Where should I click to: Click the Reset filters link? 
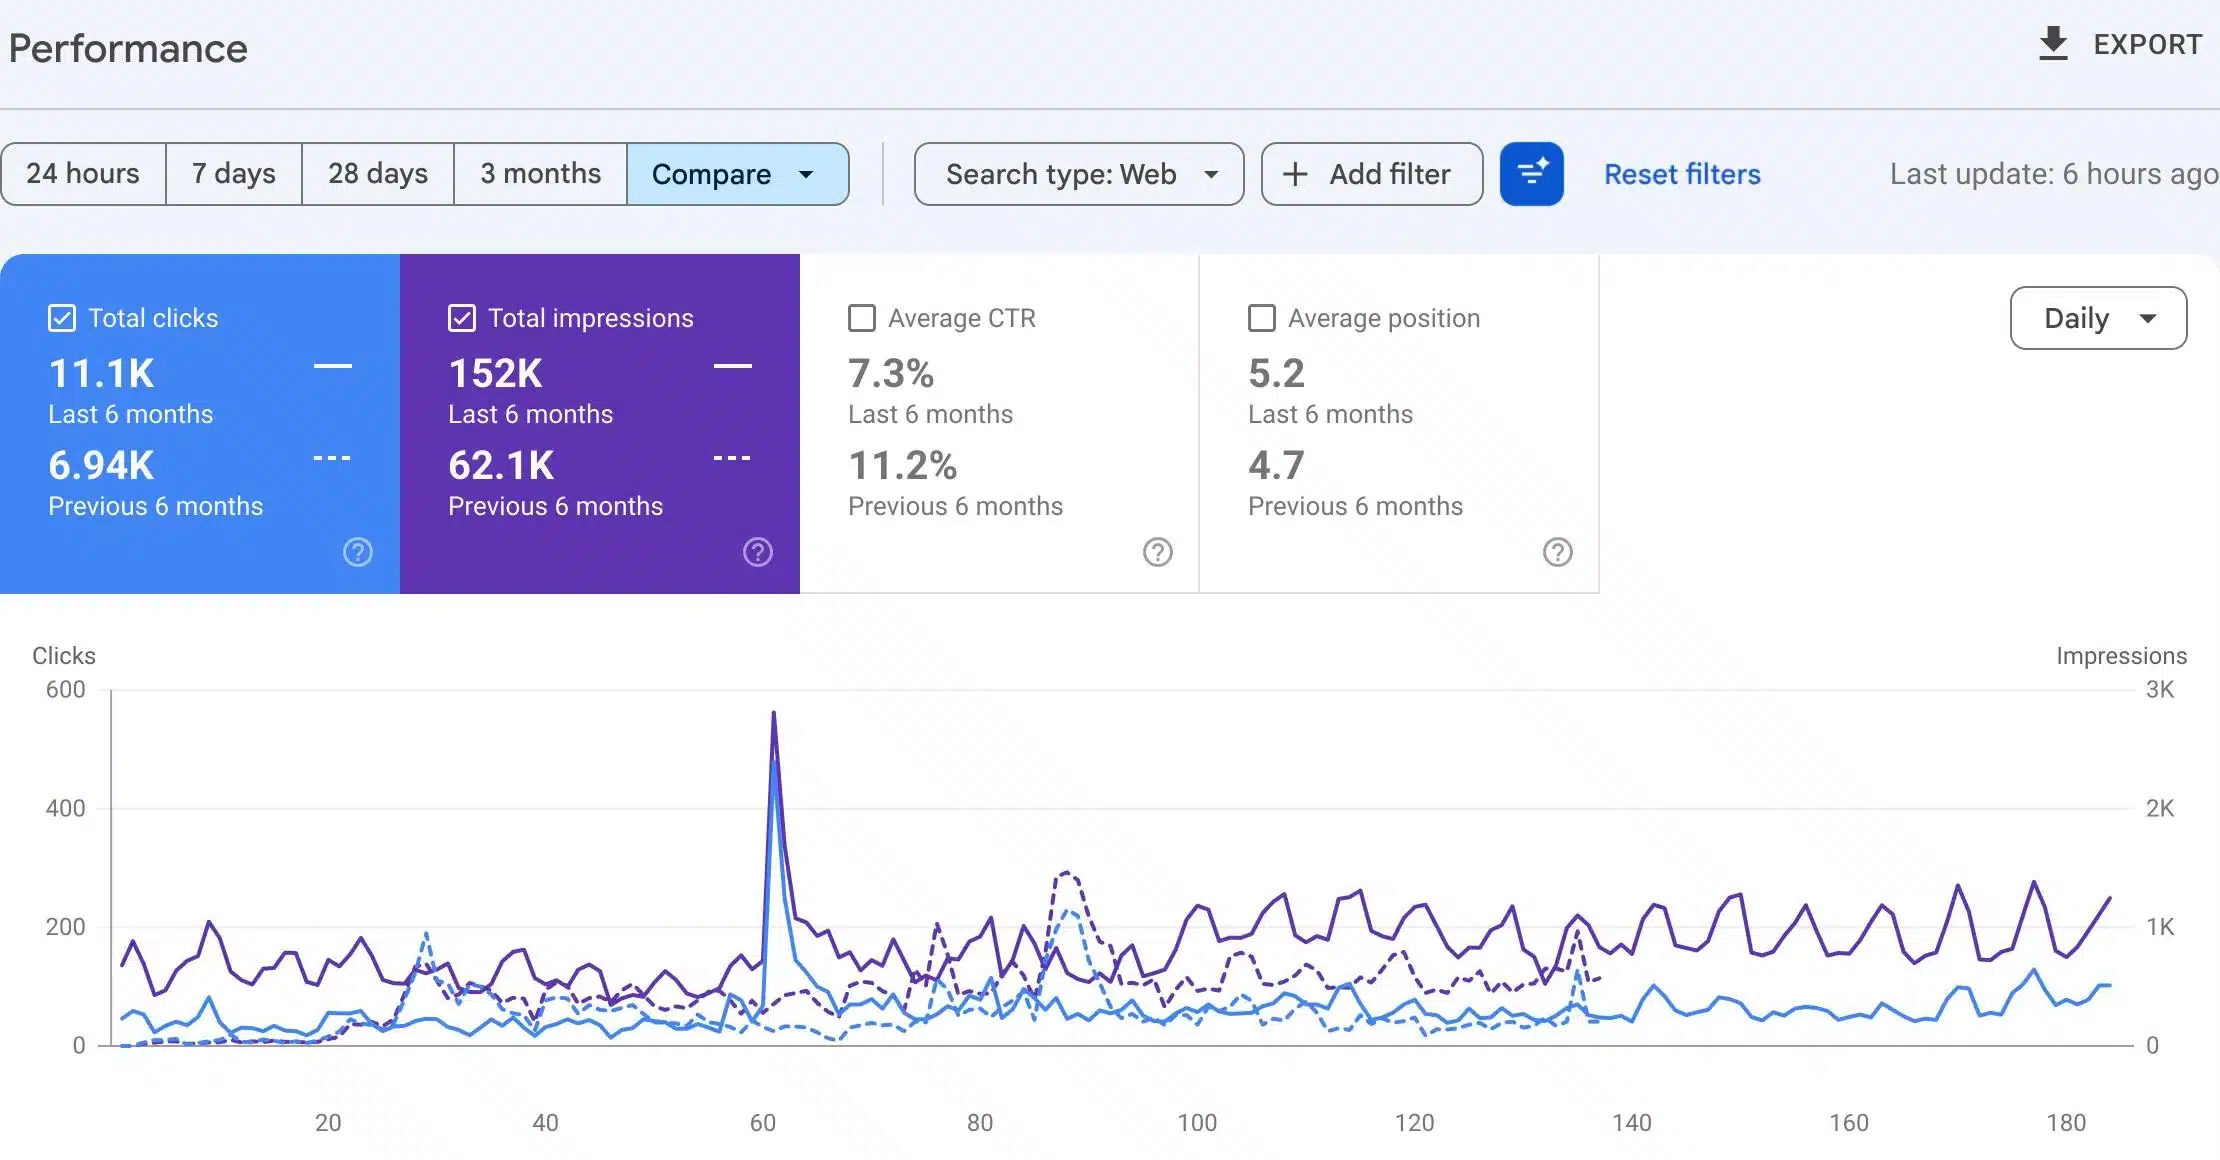tap(1682, 174)
